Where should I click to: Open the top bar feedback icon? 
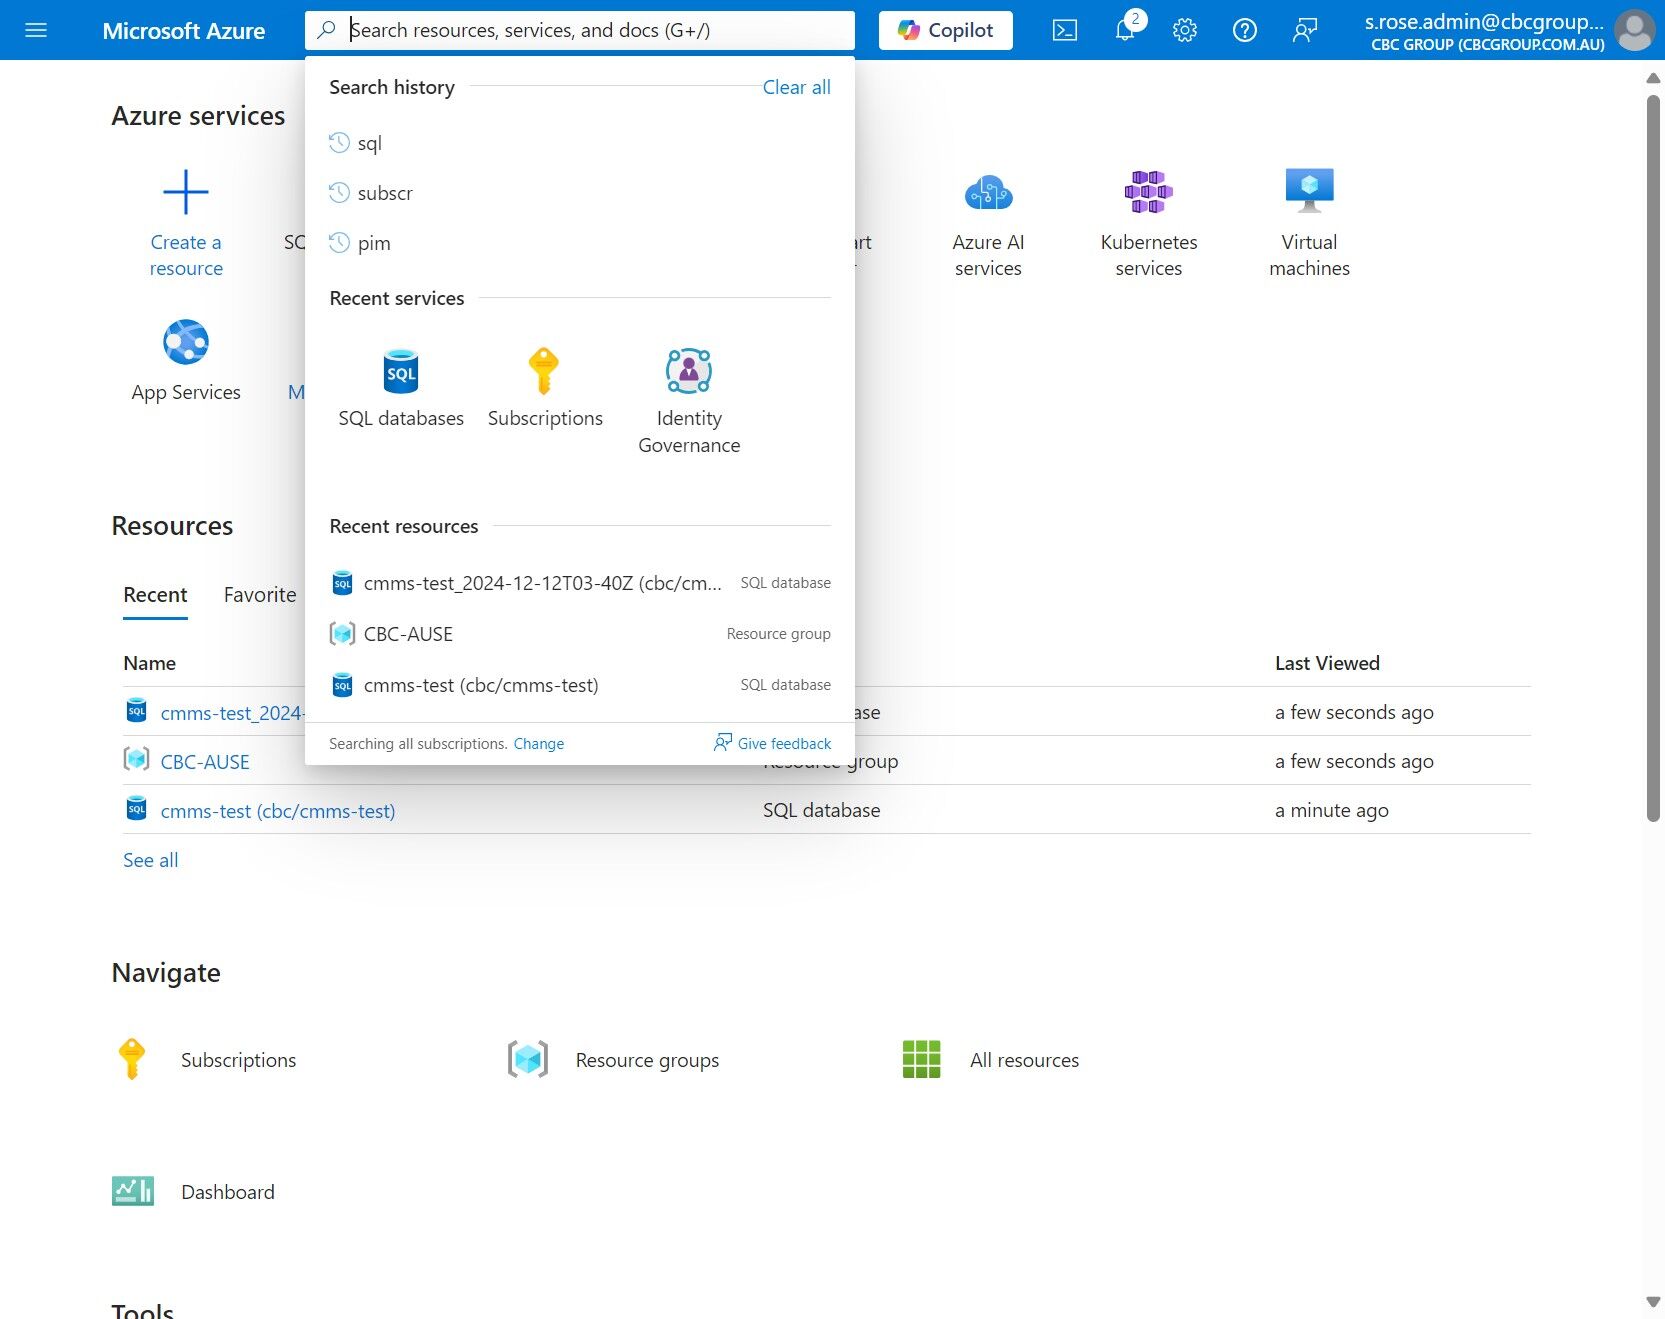point(1305,30)
